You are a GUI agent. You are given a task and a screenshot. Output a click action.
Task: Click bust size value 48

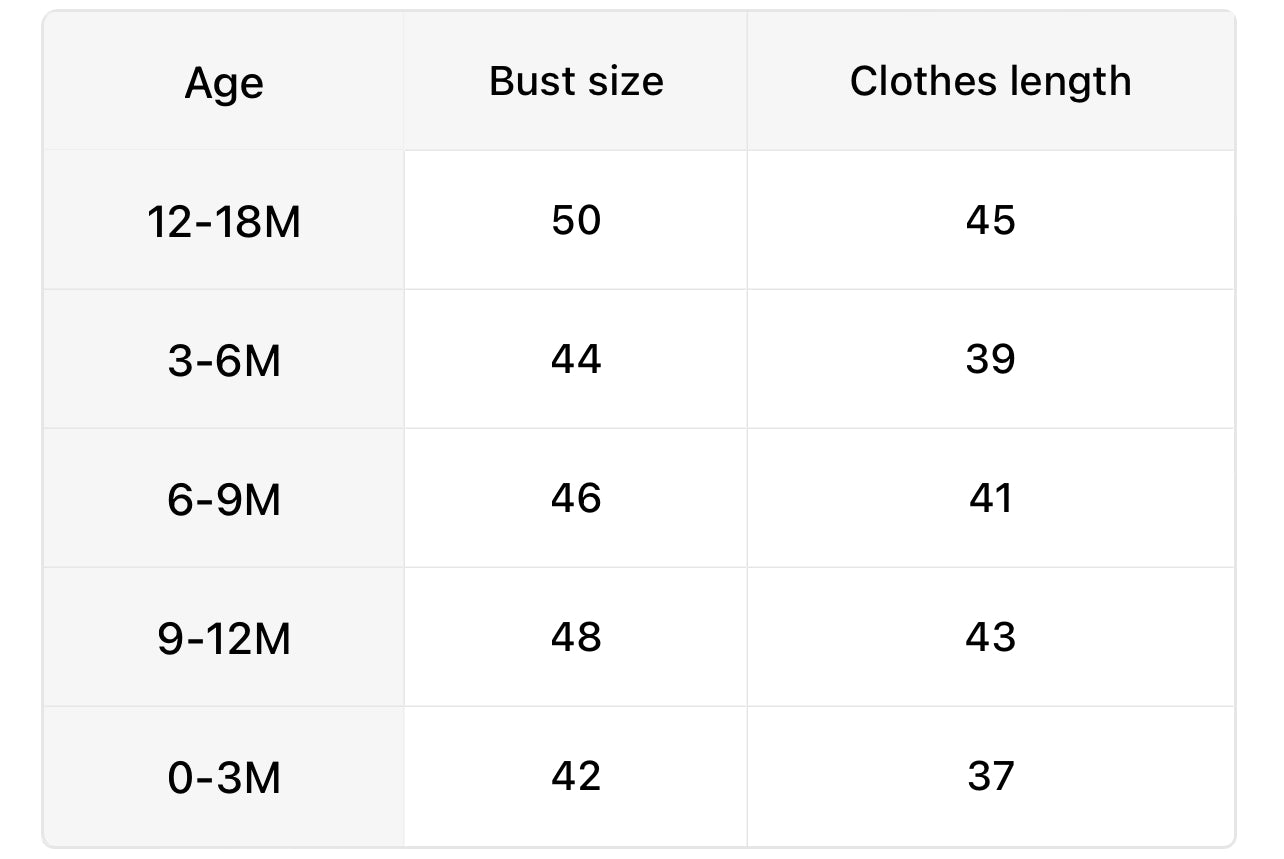click(576, 637)
